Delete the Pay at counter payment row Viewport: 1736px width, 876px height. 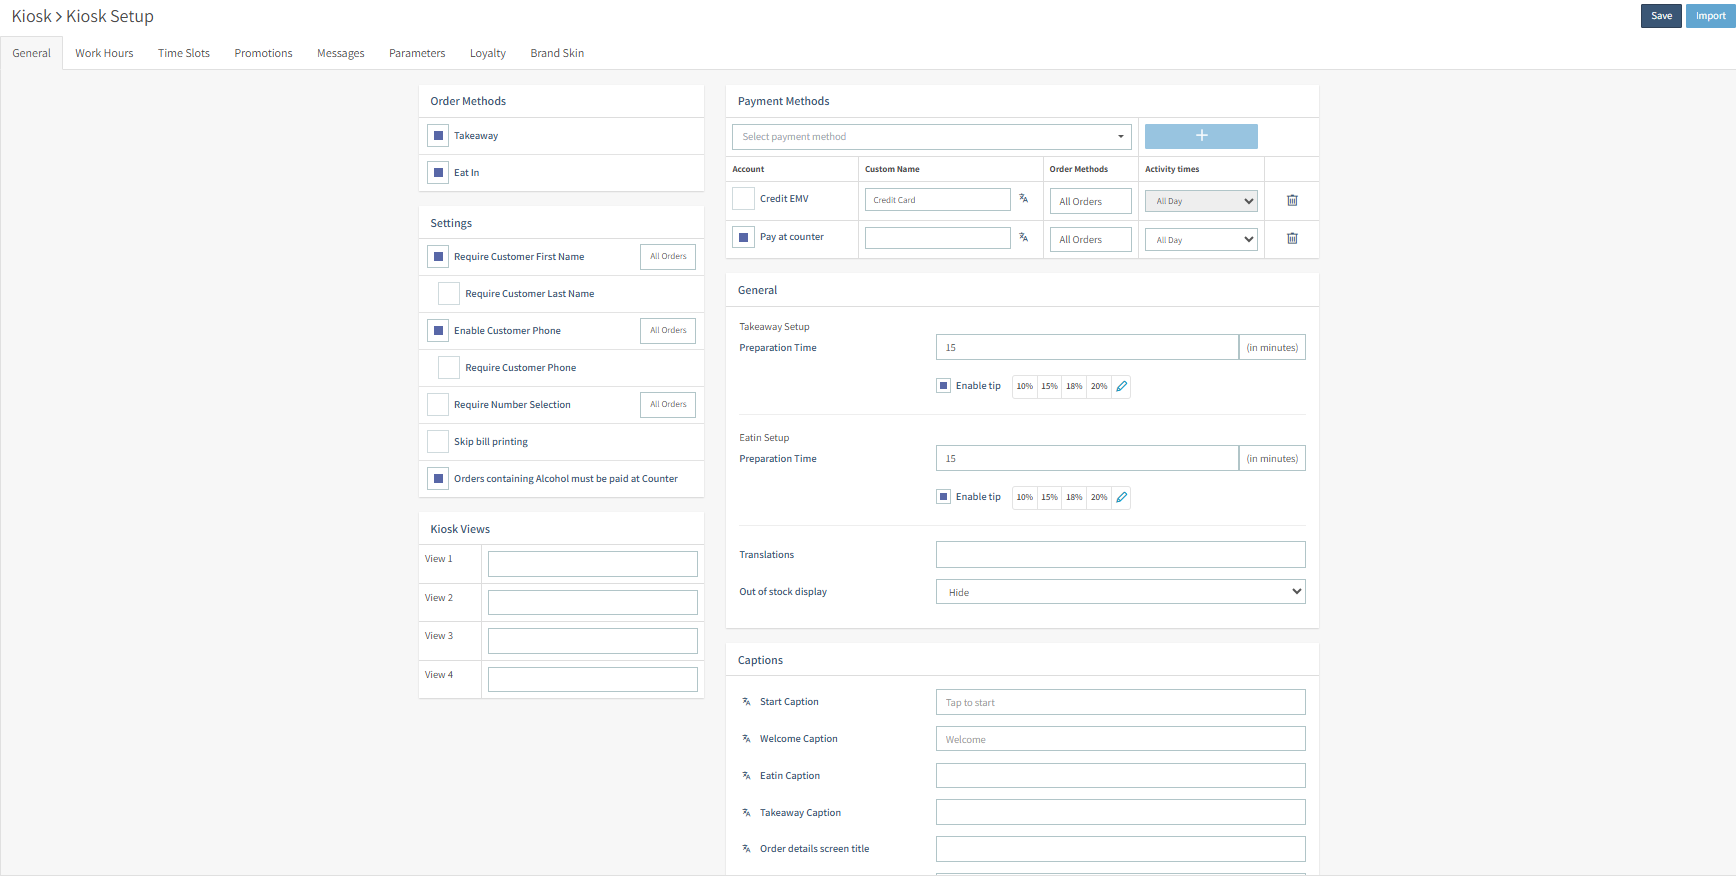tap(1292, 239)
